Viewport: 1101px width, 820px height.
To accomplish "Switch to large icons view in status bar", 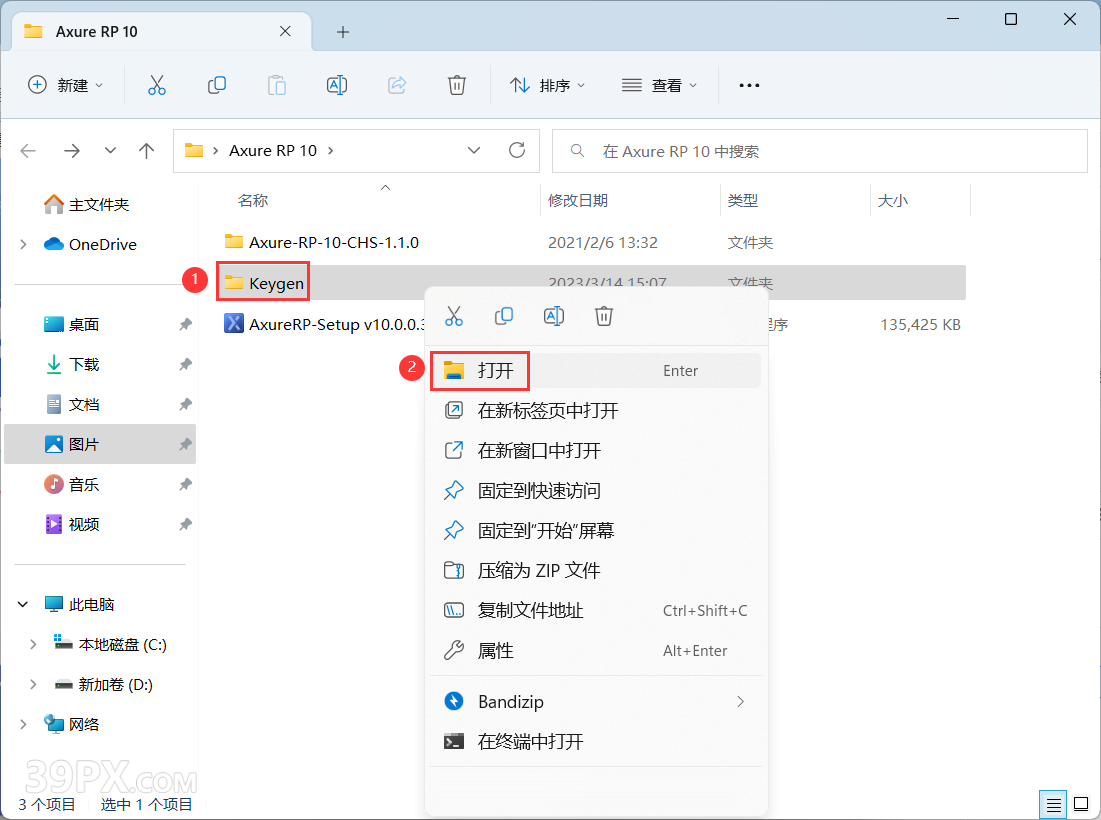I will tap(1081, 805).
